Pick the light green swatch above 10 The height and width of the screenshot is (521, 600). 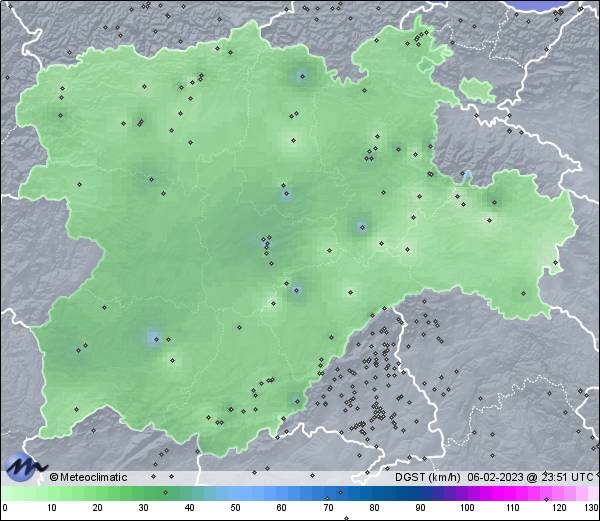[50, 493]
